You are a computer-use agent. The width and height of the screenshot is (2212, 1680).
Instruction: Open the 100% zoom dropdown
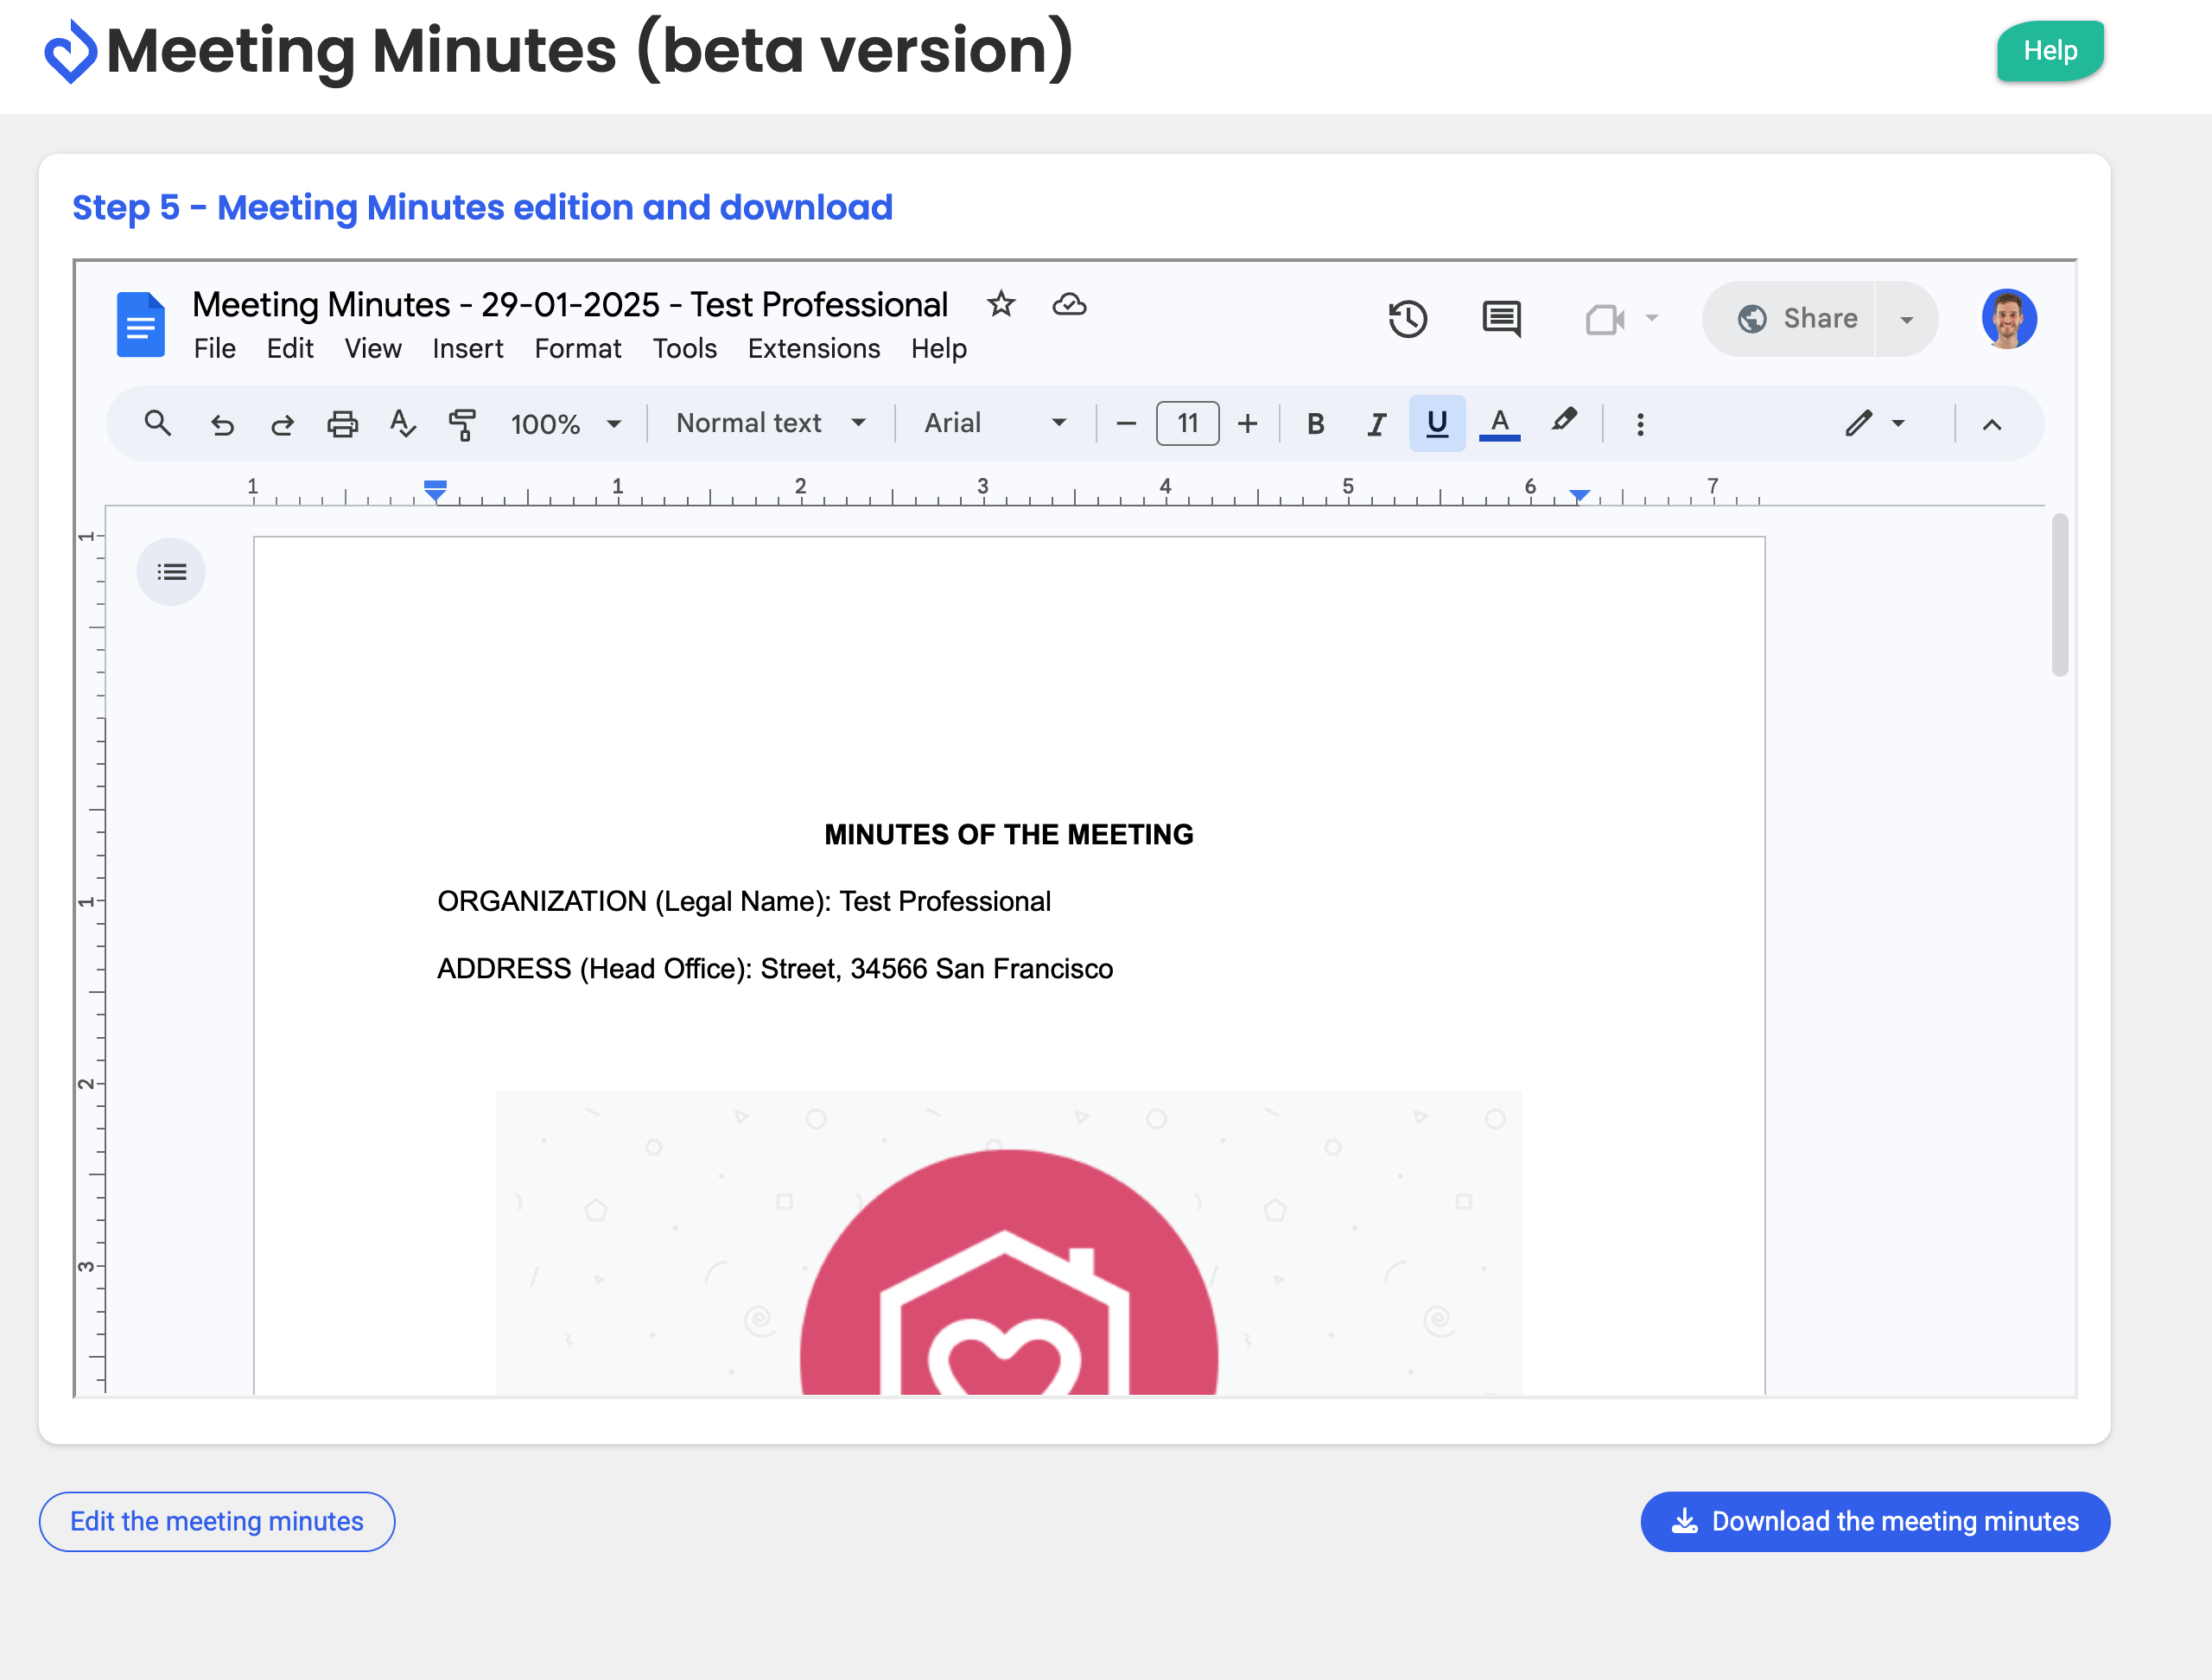[565, 424]
